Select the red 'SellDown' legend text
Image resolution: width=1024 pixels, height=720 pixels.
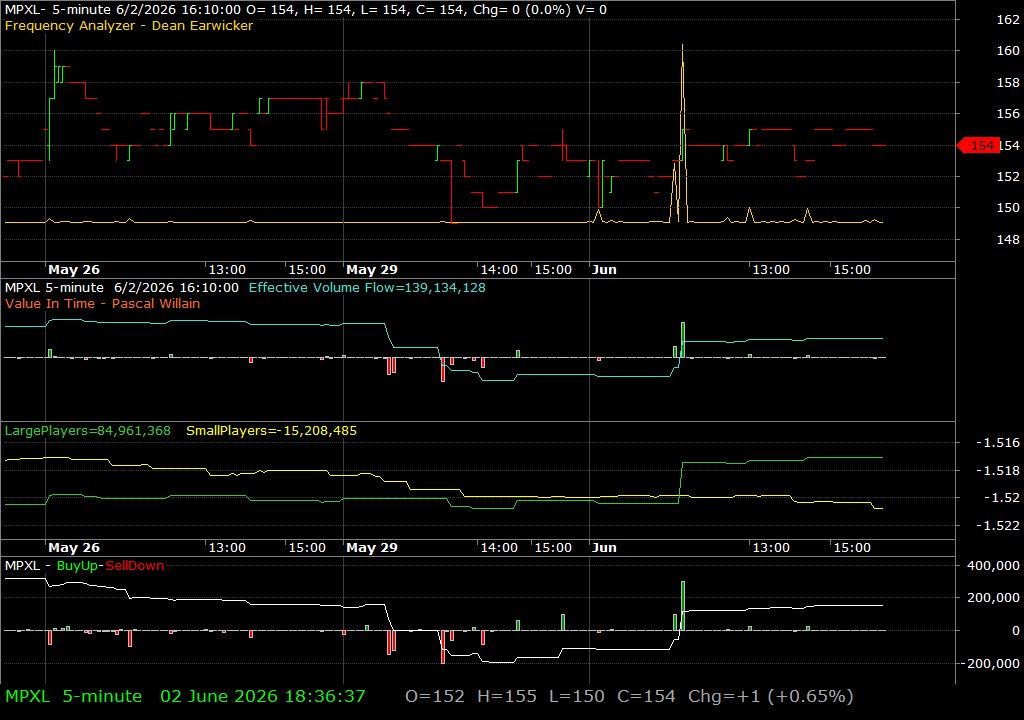point(135,566)
